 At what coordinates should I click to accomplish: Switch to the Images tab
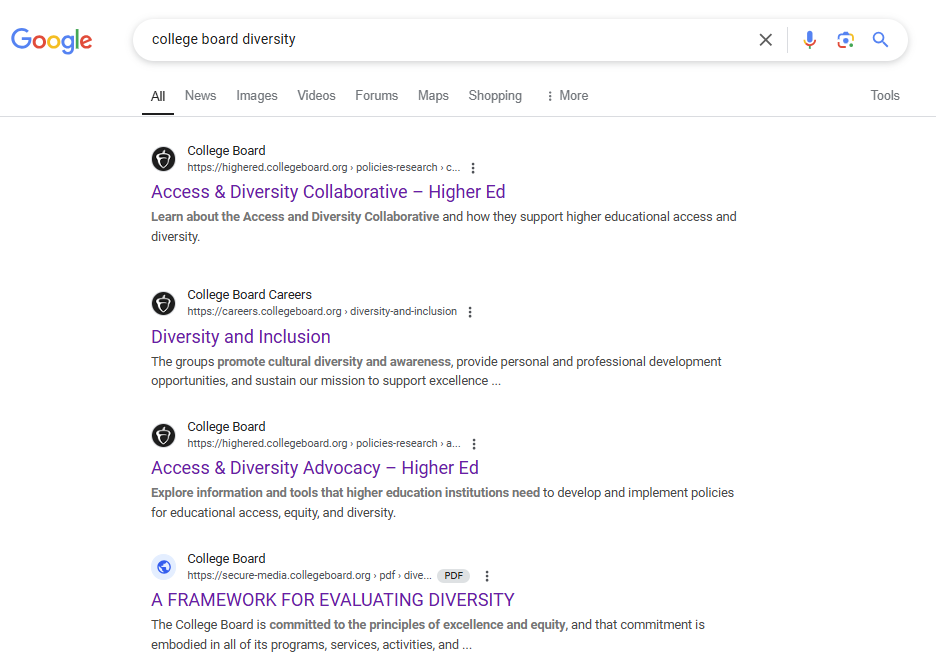tap(257, 96)
